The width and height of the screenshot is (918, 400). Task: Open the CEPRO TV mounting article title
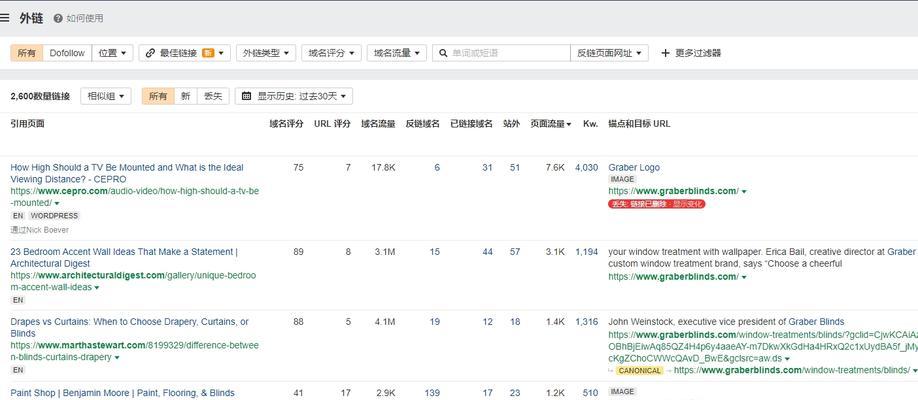click(127, 173)
